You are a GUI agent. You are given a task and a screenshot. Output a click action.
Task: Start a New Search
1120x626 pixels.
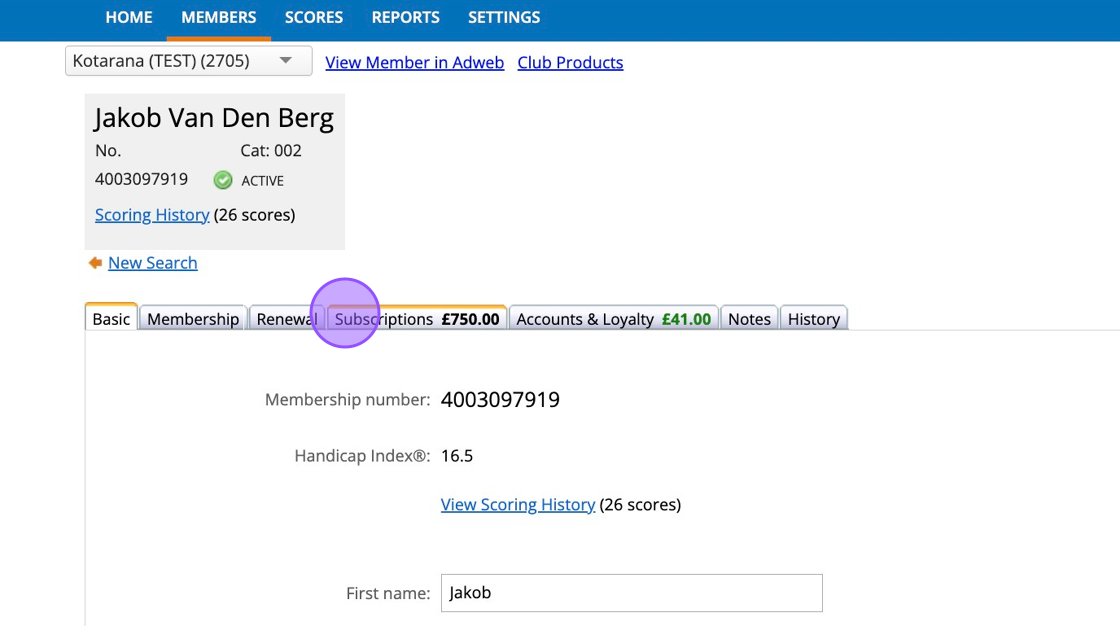(x=153, y=263)
